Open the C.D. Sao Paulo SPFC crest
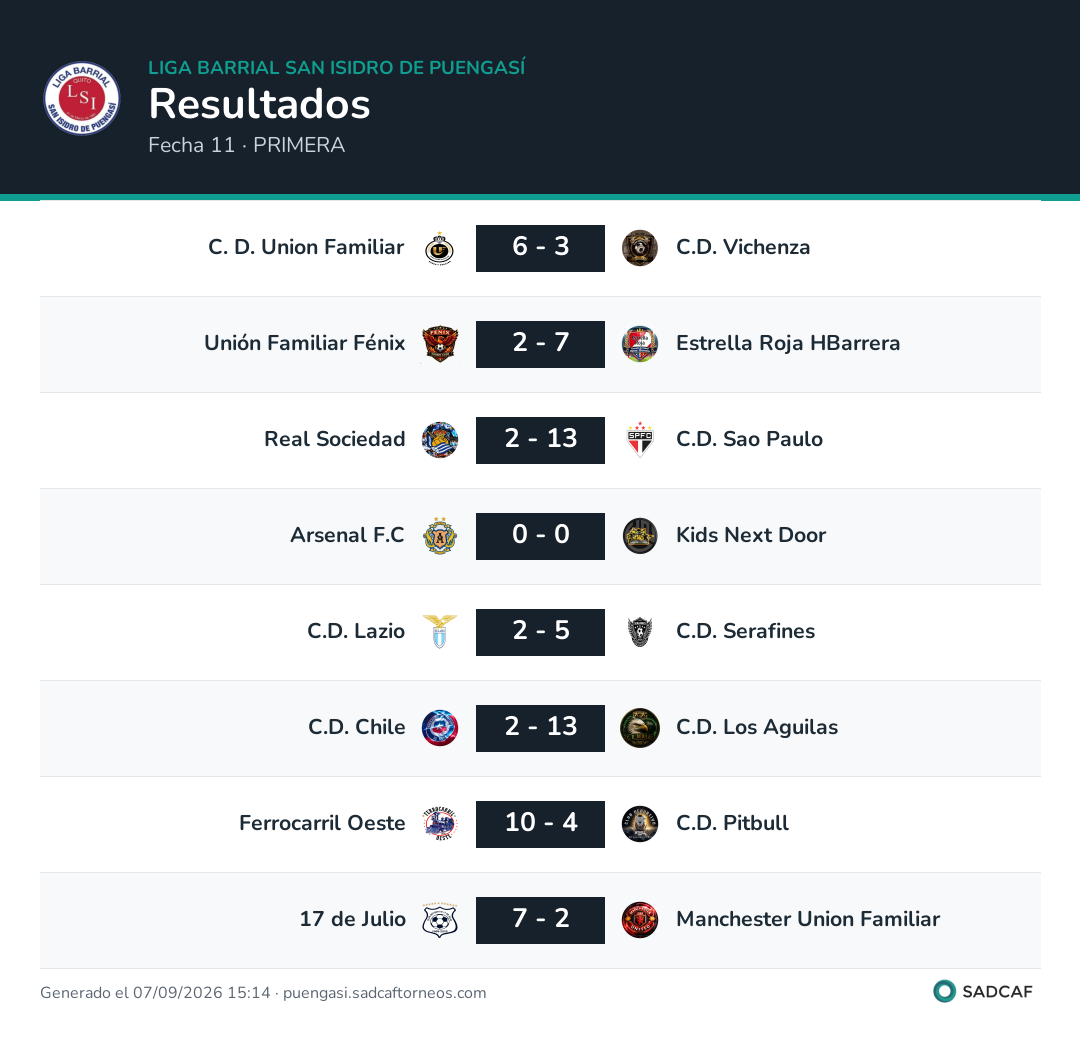Viewport: 1080px width, 1044px height. [640, 440]
